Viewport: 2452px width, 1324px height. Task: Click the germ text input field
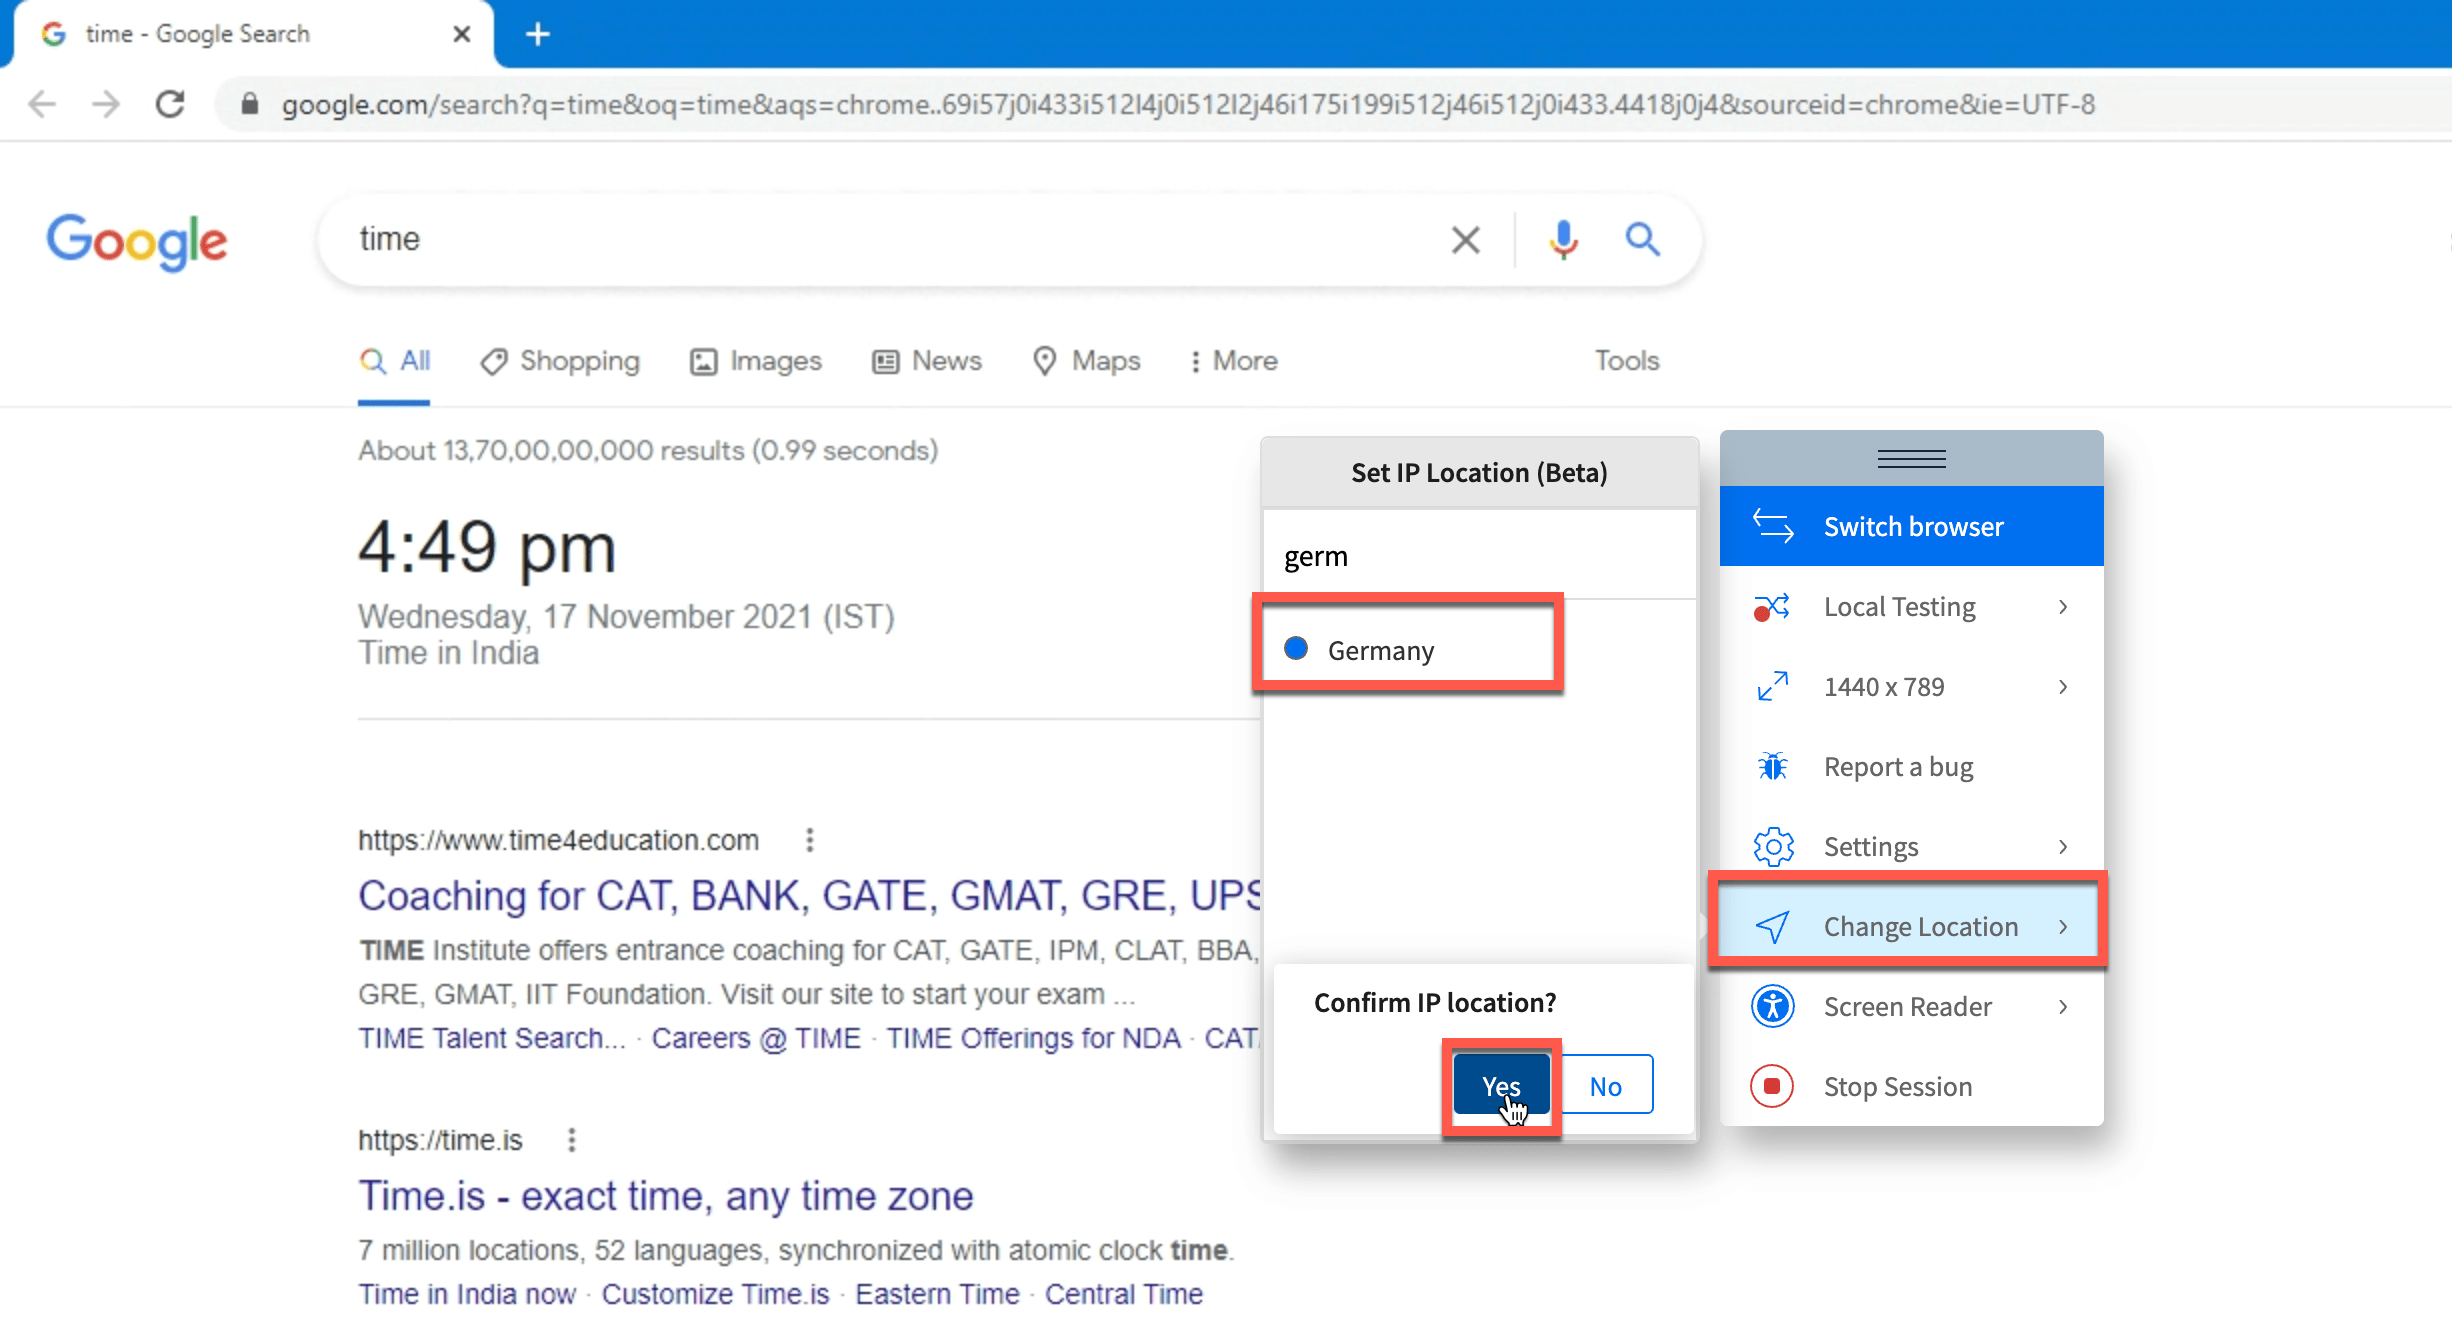[x=1478, y=556]
